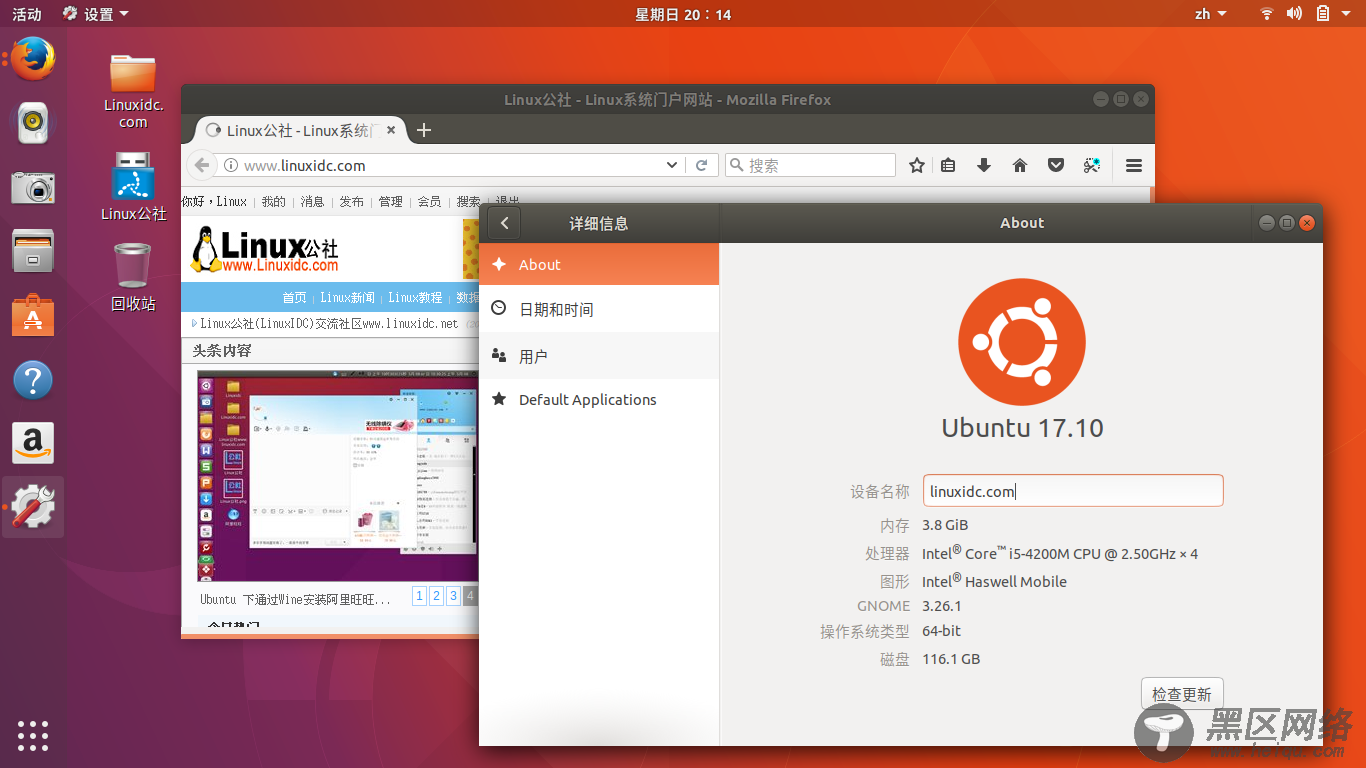Show applications grid at dock bottom
Screen dimensions: 1366x768
33,735
